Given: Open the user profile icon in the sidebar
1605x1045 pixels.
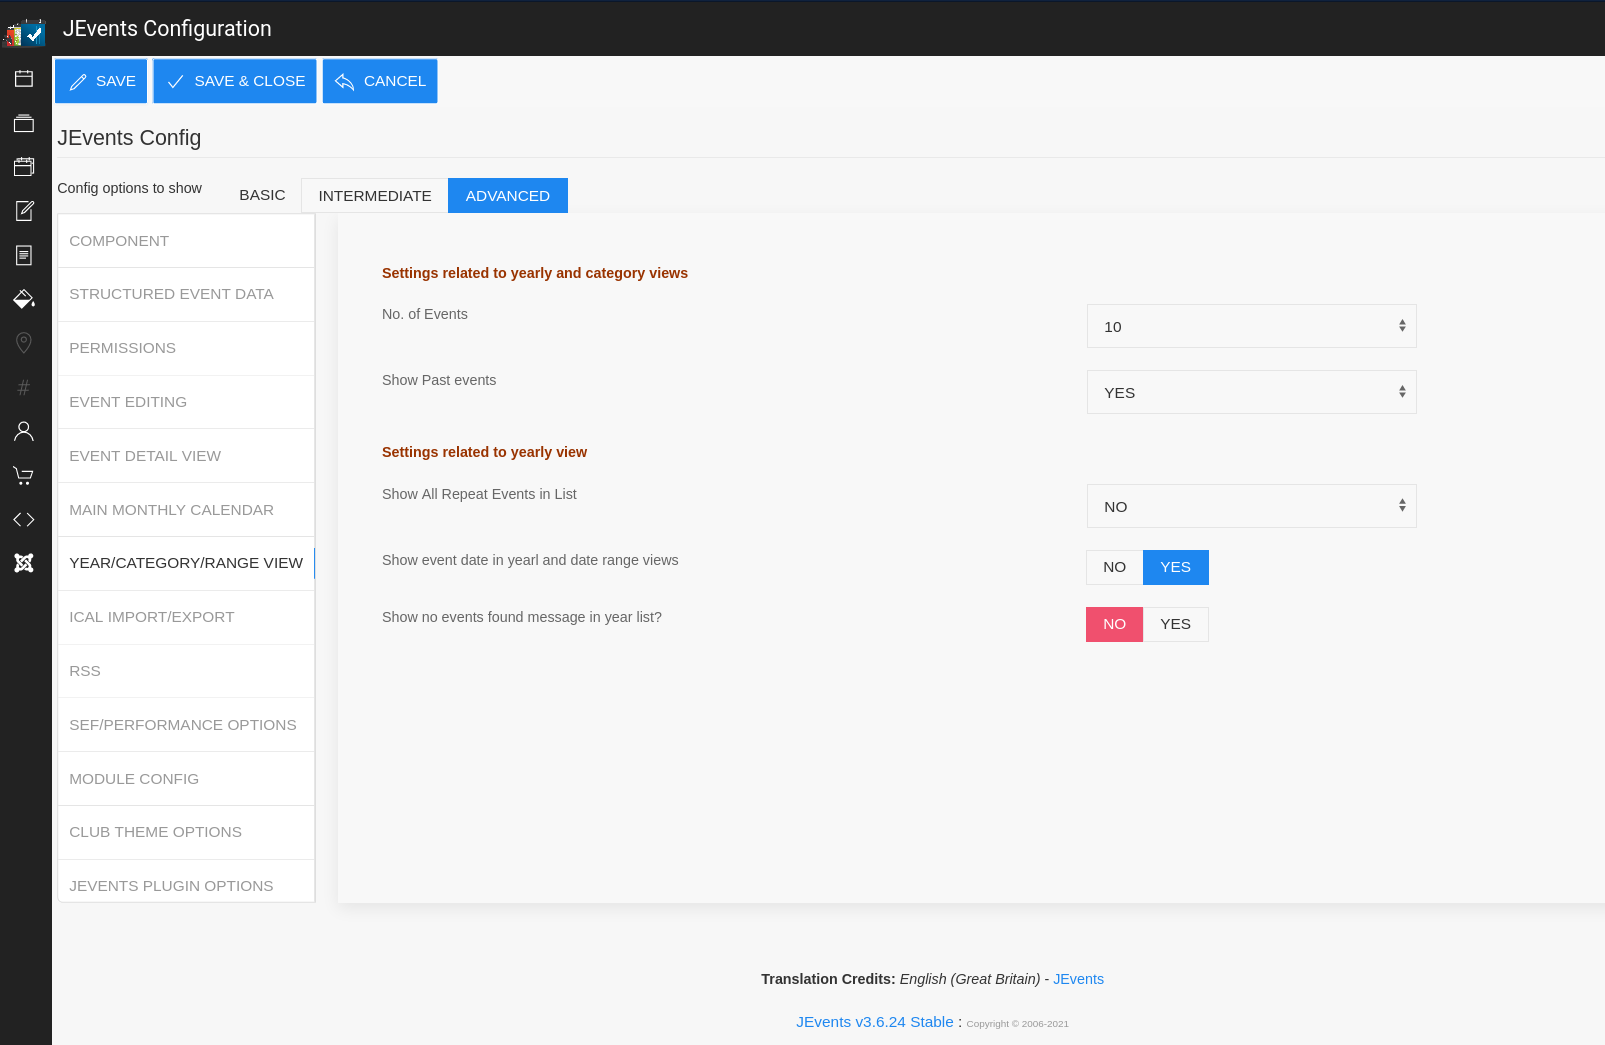Looking at the screenshot, I should 24,431.
